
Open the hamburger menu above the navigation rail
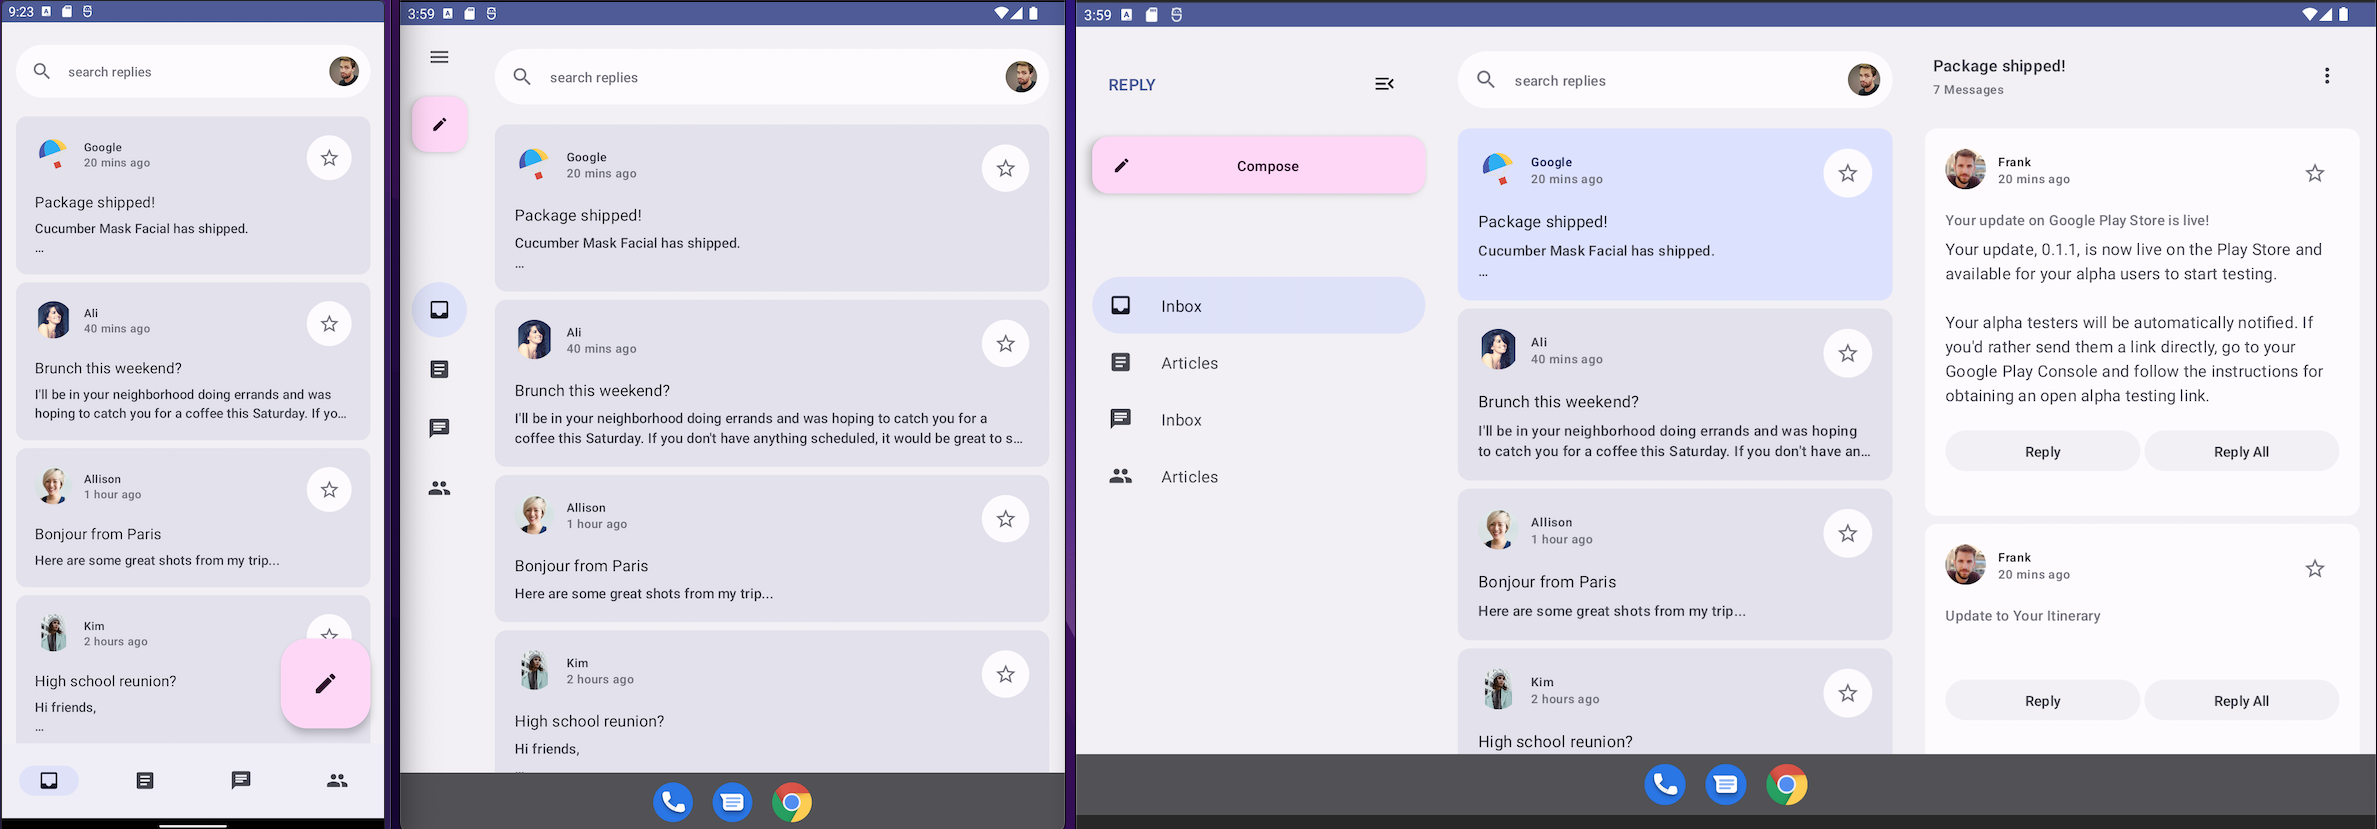(x=439, y=57)
